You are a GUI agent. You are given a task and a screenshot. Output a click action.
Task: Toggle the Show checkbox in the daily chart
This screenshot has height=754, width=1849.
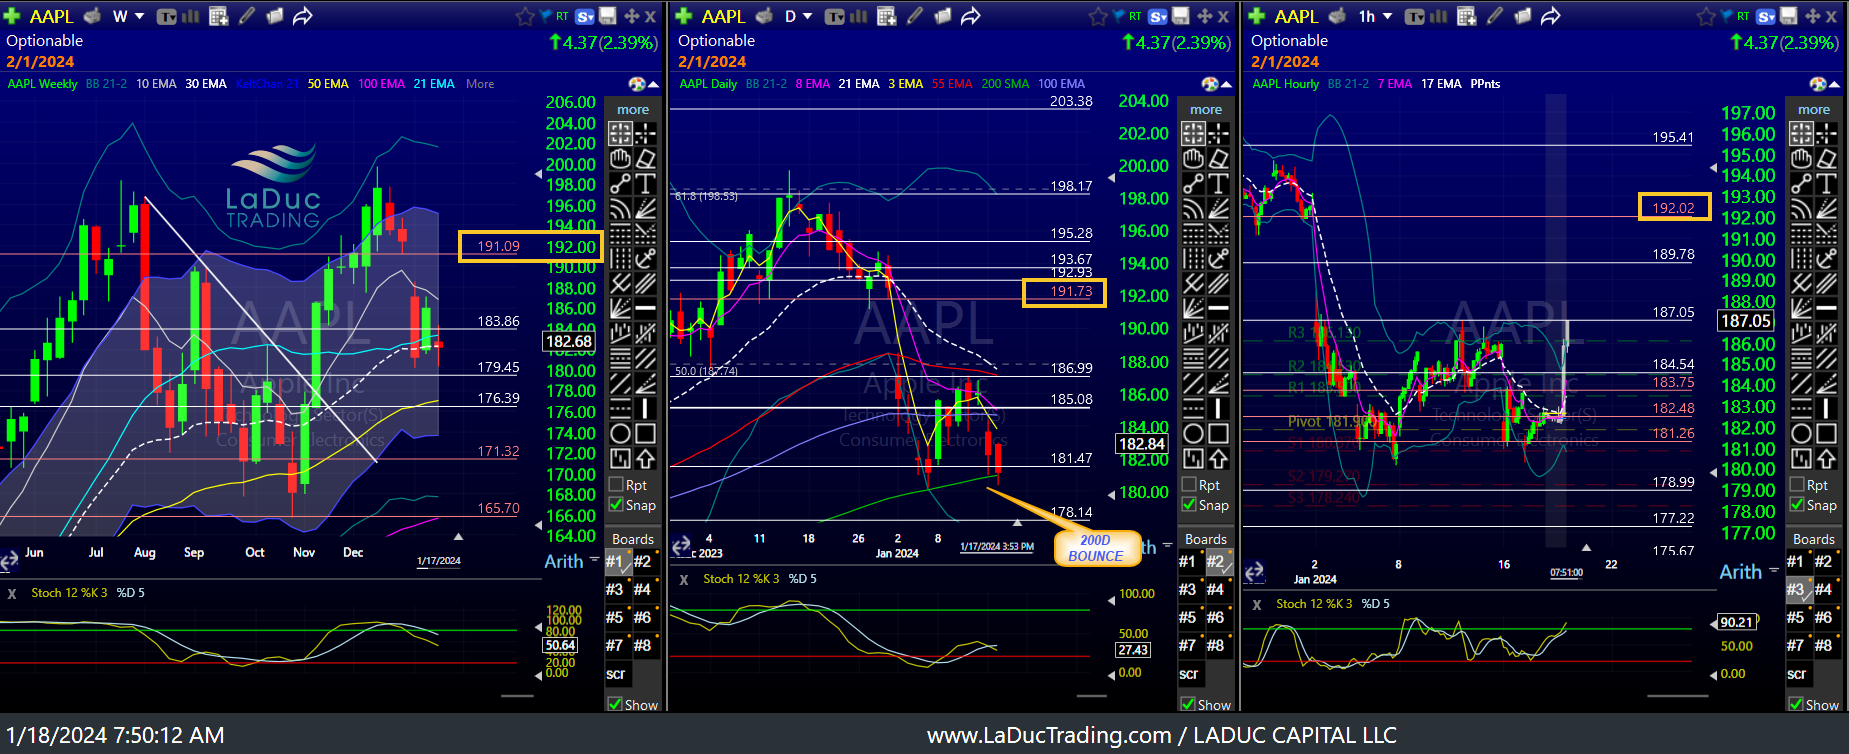1188,704
